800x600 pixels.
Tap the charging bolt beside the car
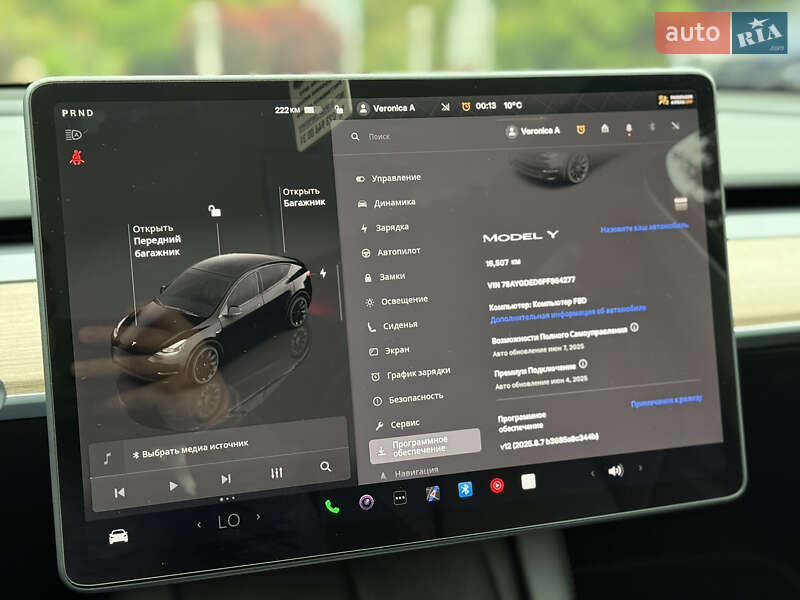(x=323, y=273)
